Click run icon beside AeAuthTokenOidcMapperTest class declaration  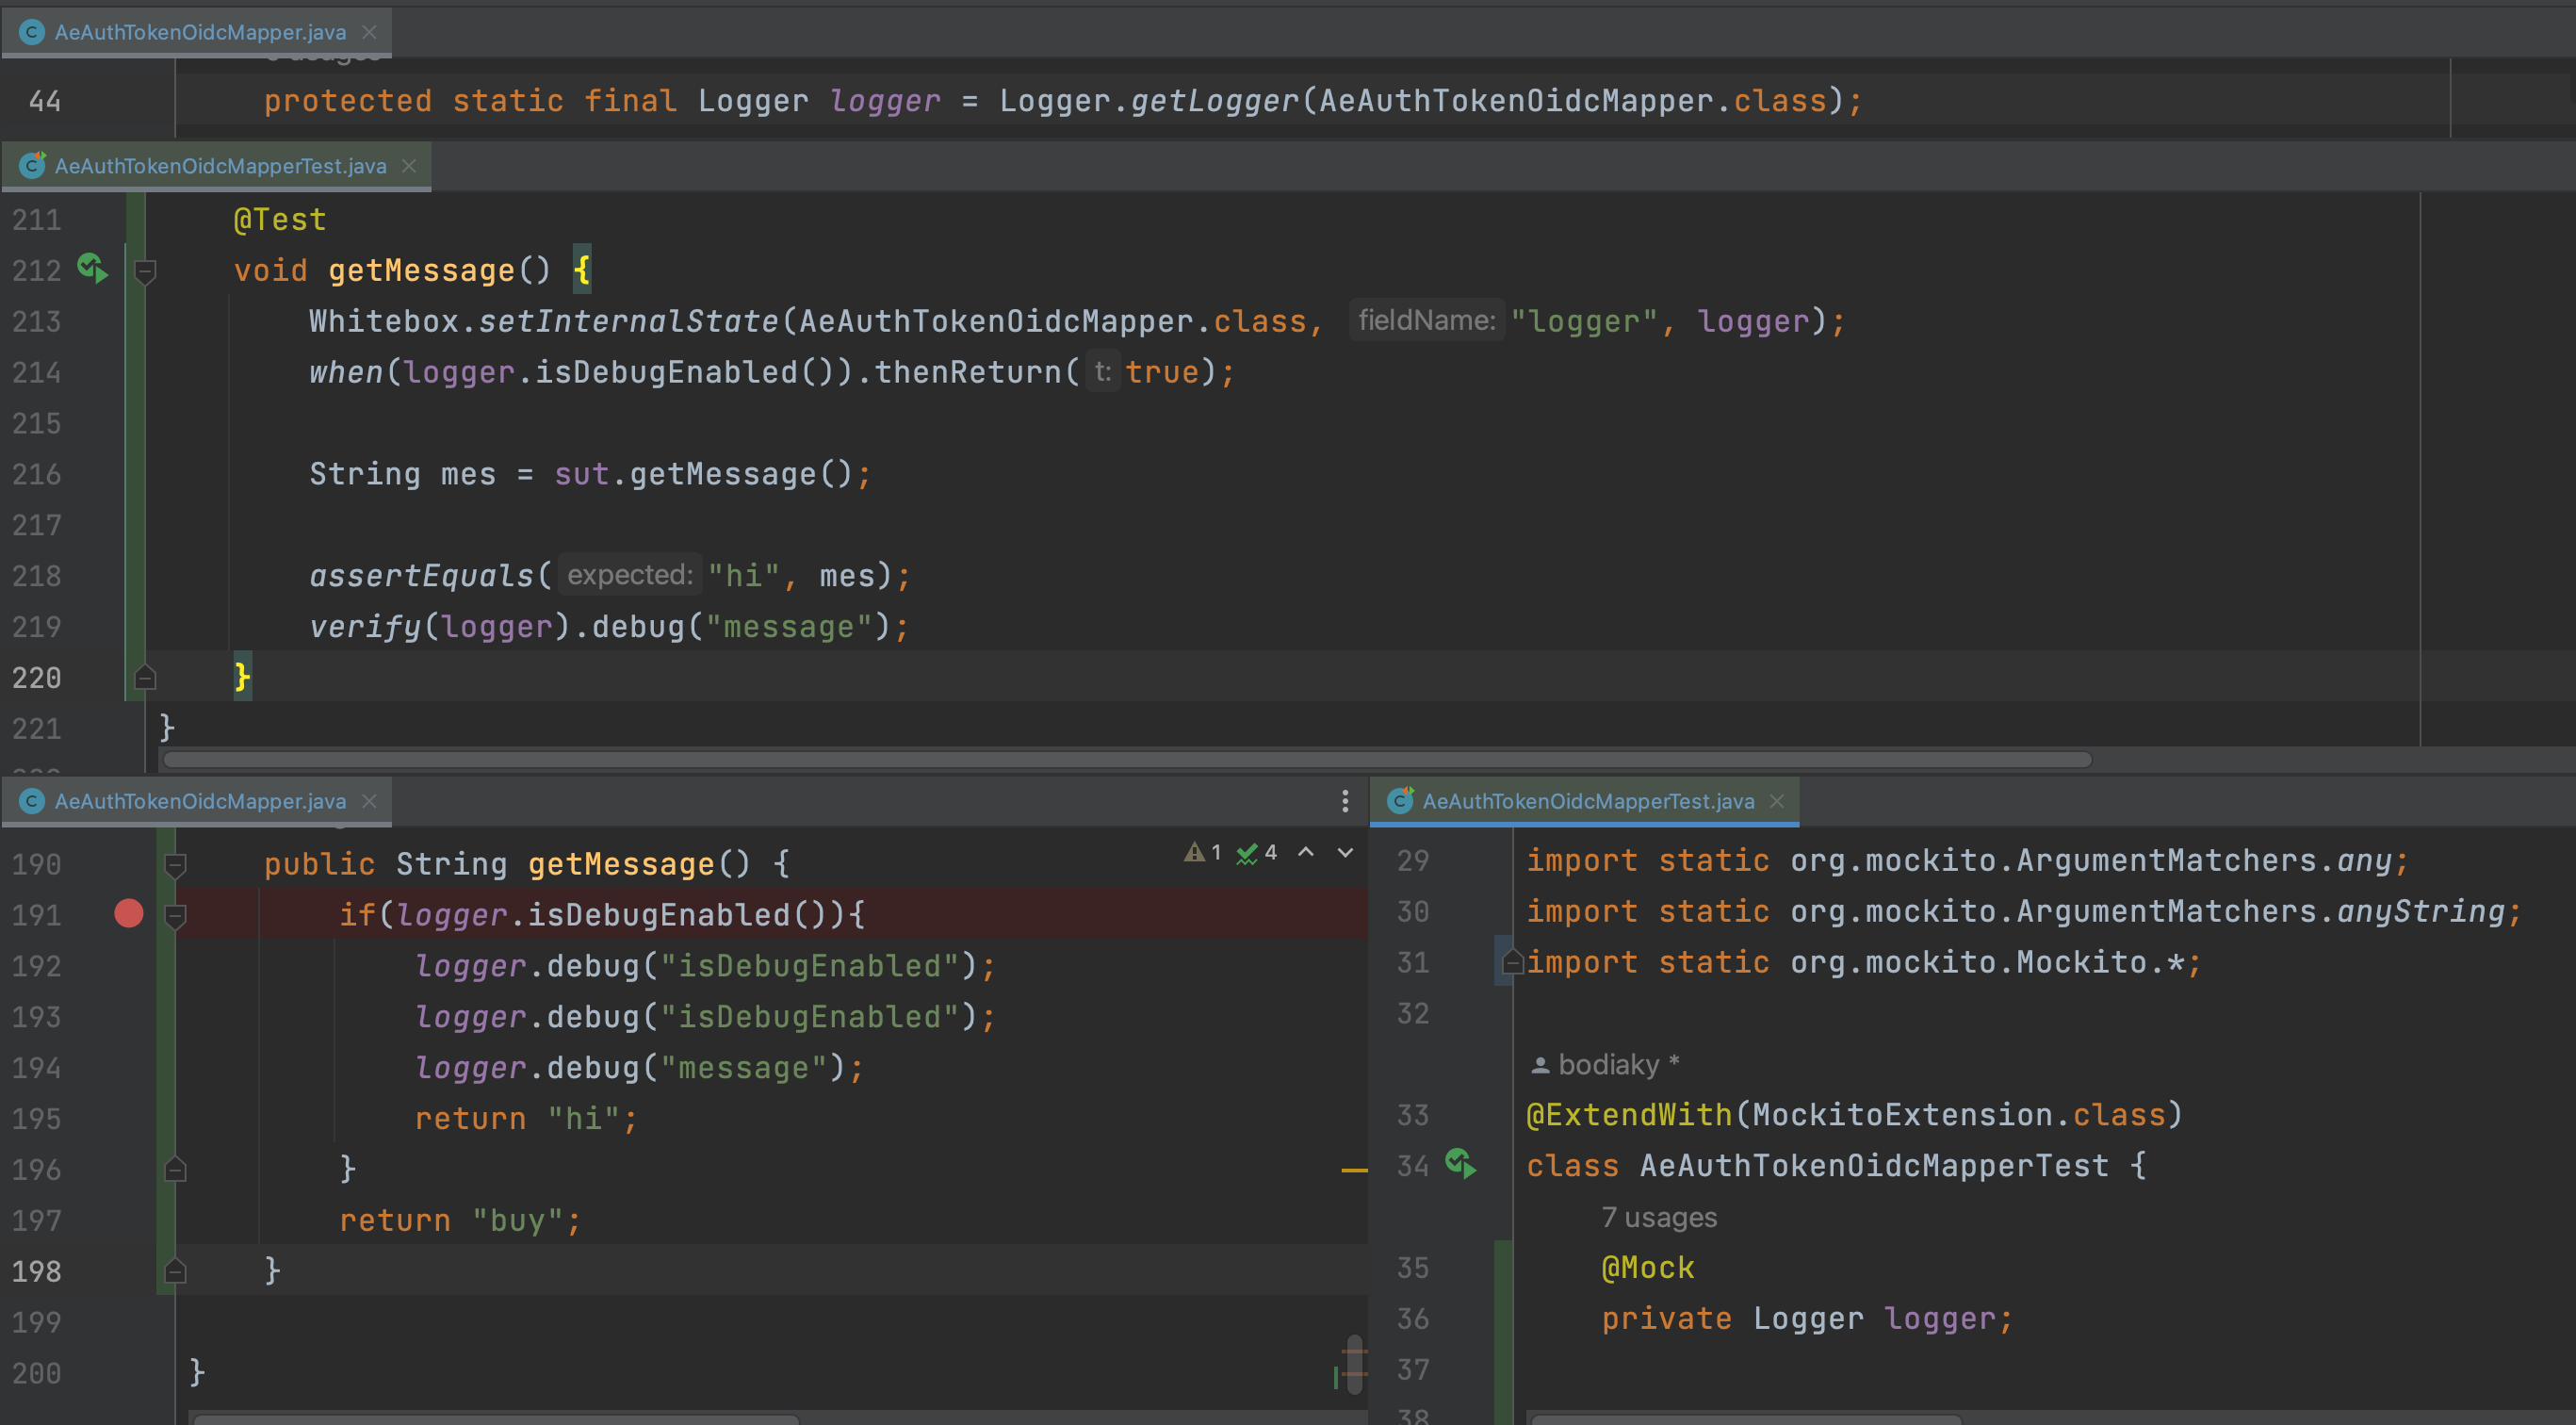click(x=1460, y=1164)
